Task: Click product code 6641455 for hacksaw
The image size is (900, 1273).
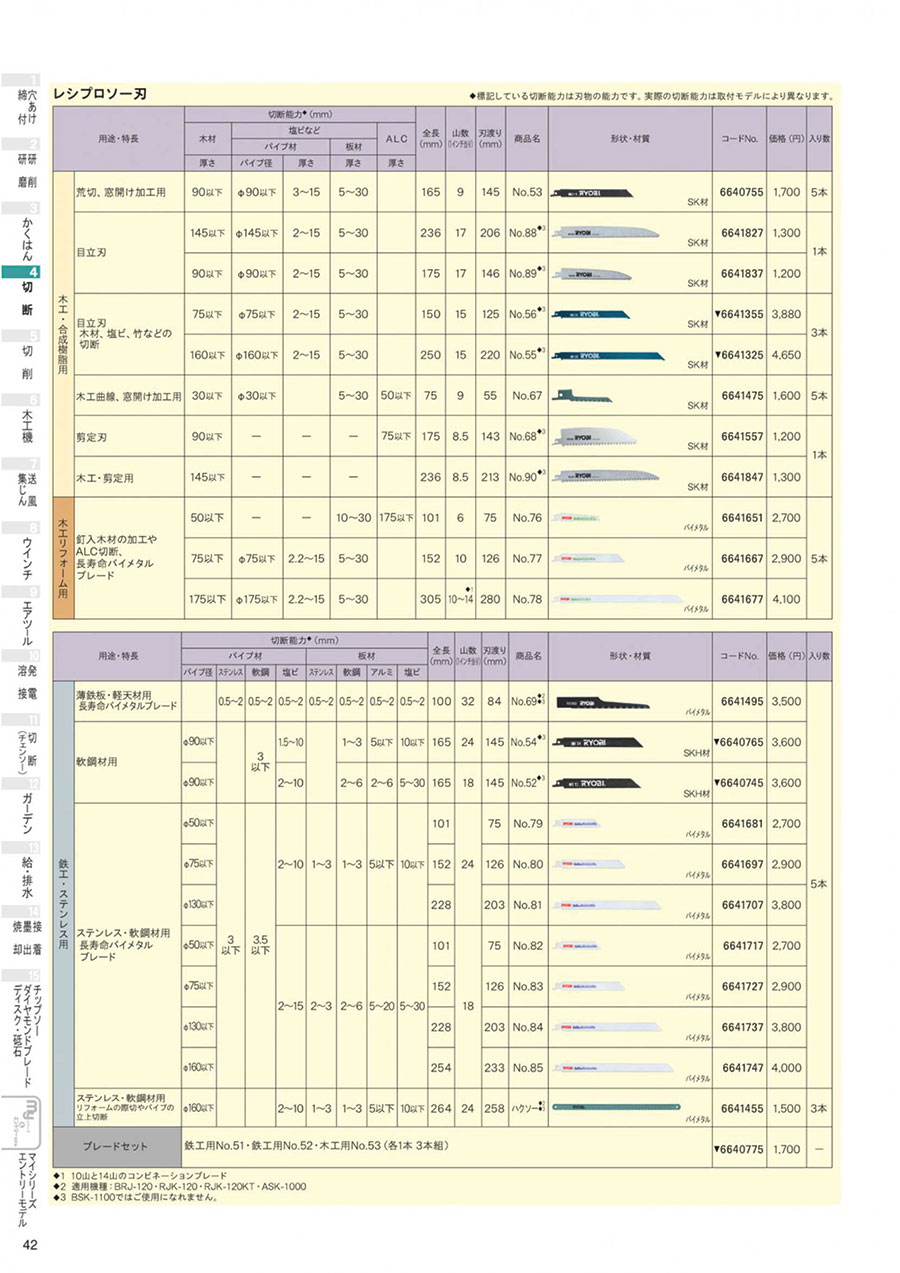Action: 741,1106
